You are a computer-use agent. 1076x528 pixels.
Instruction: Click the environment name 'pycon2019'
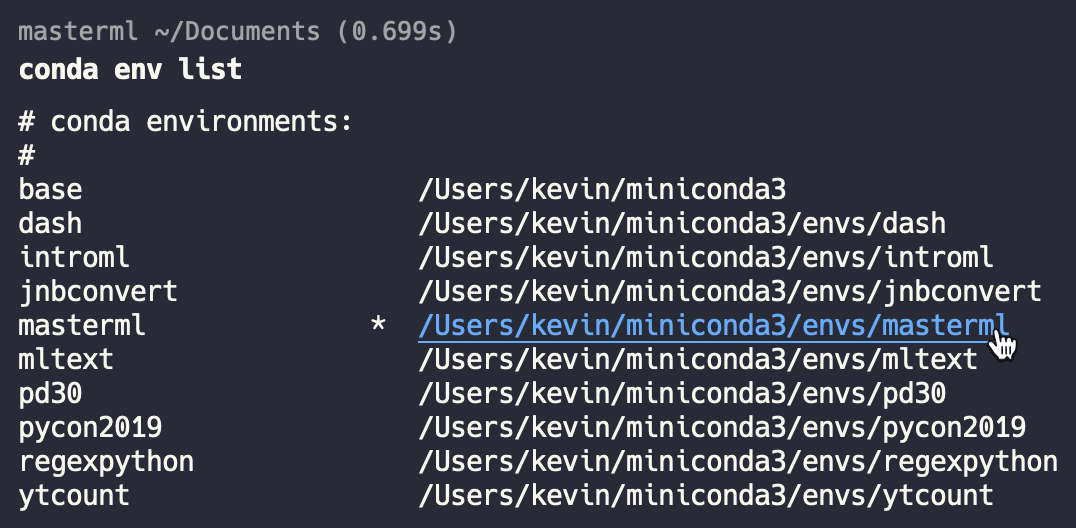tap(90, 427)
